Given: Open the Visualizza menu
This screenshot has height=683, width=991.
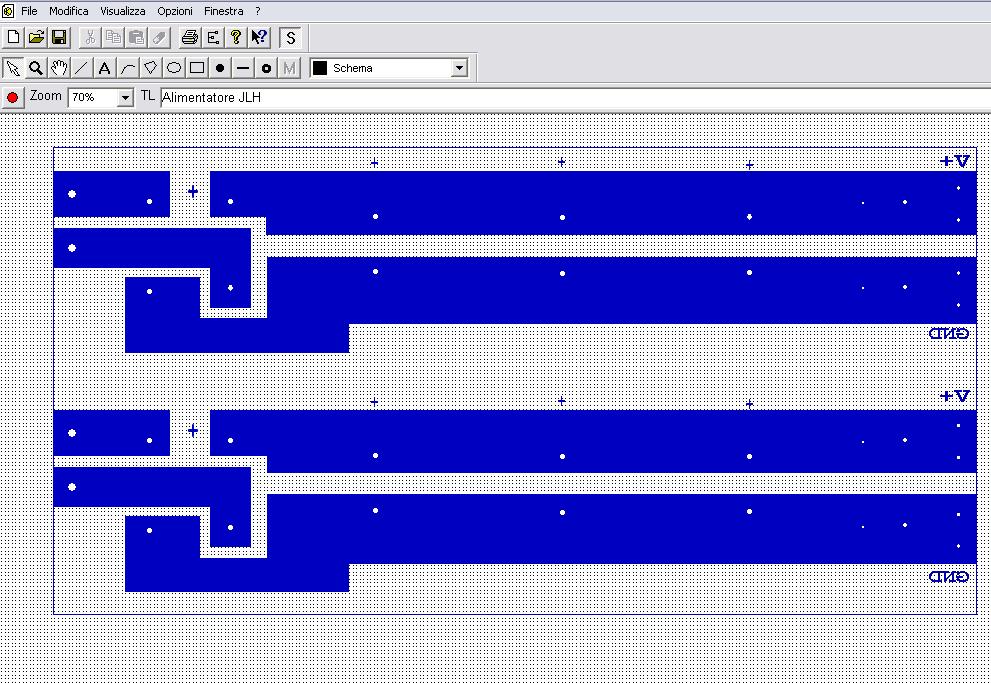Looking at the screenshot, I should [x=123, y=11].
